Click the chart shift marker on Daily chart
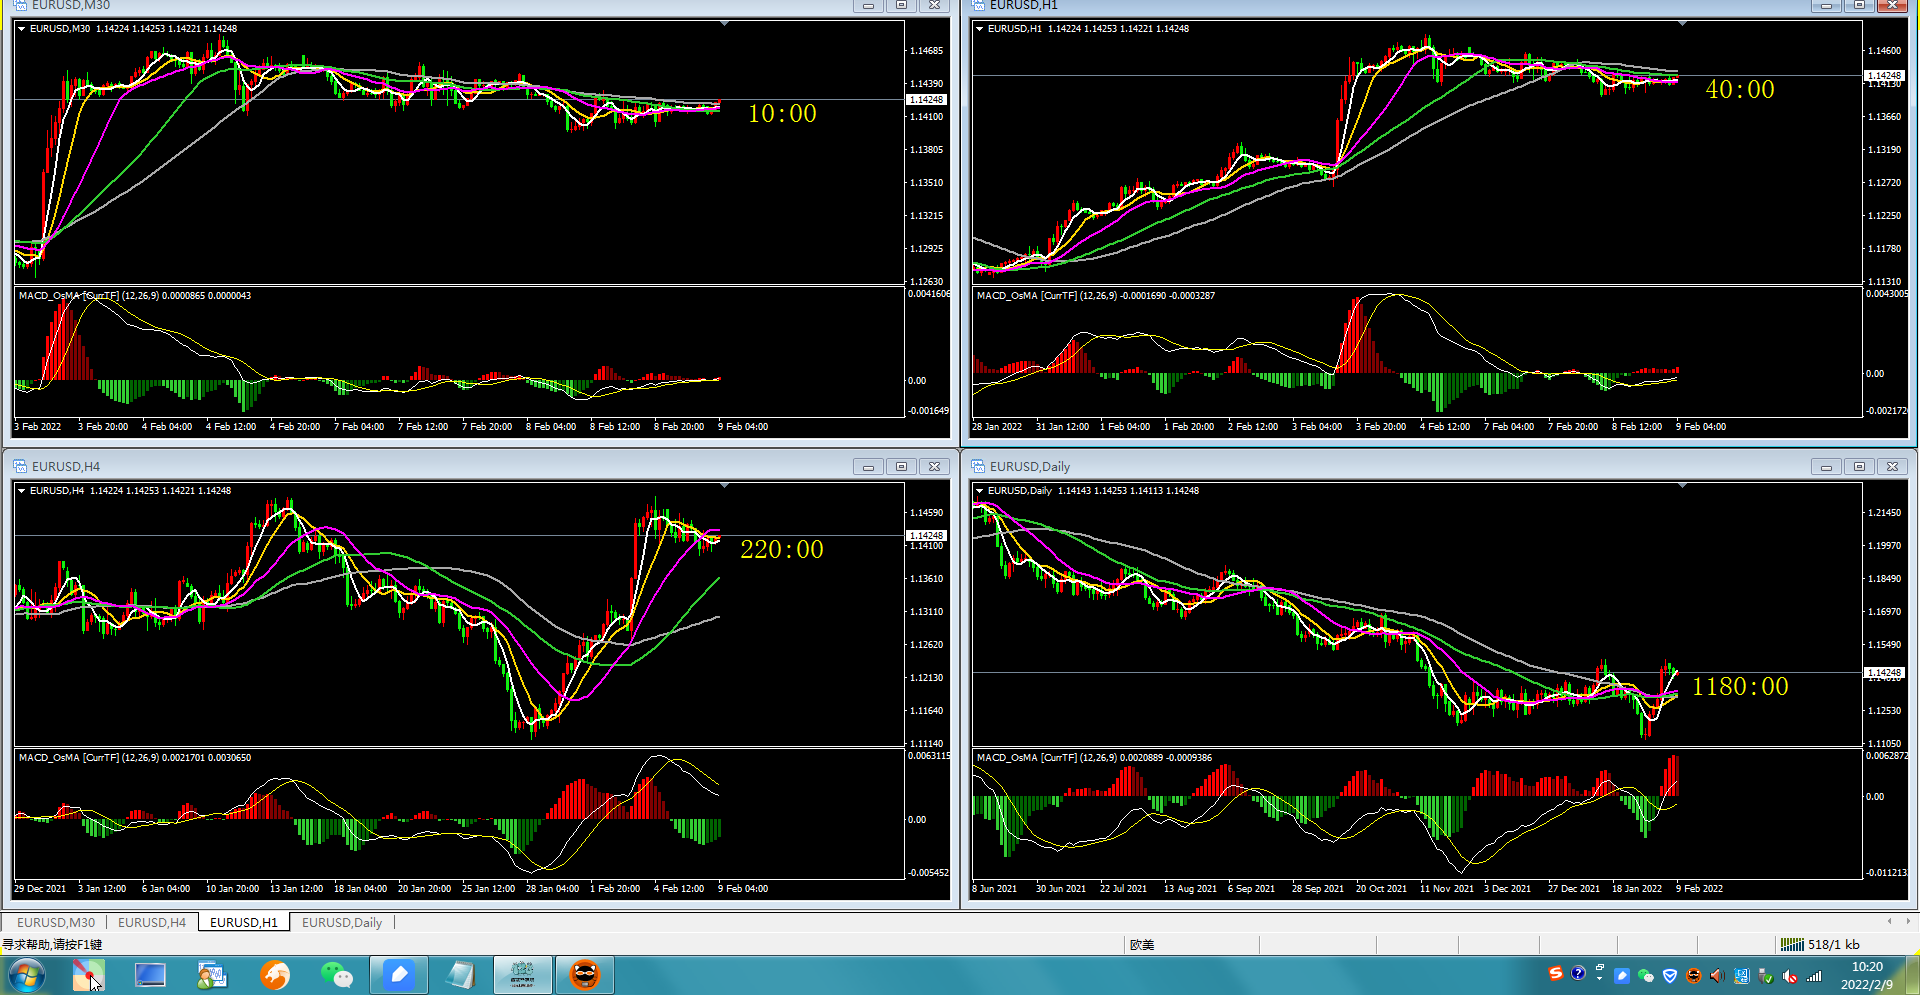This screenshot has height=995, width=1920. [1682, 485]
